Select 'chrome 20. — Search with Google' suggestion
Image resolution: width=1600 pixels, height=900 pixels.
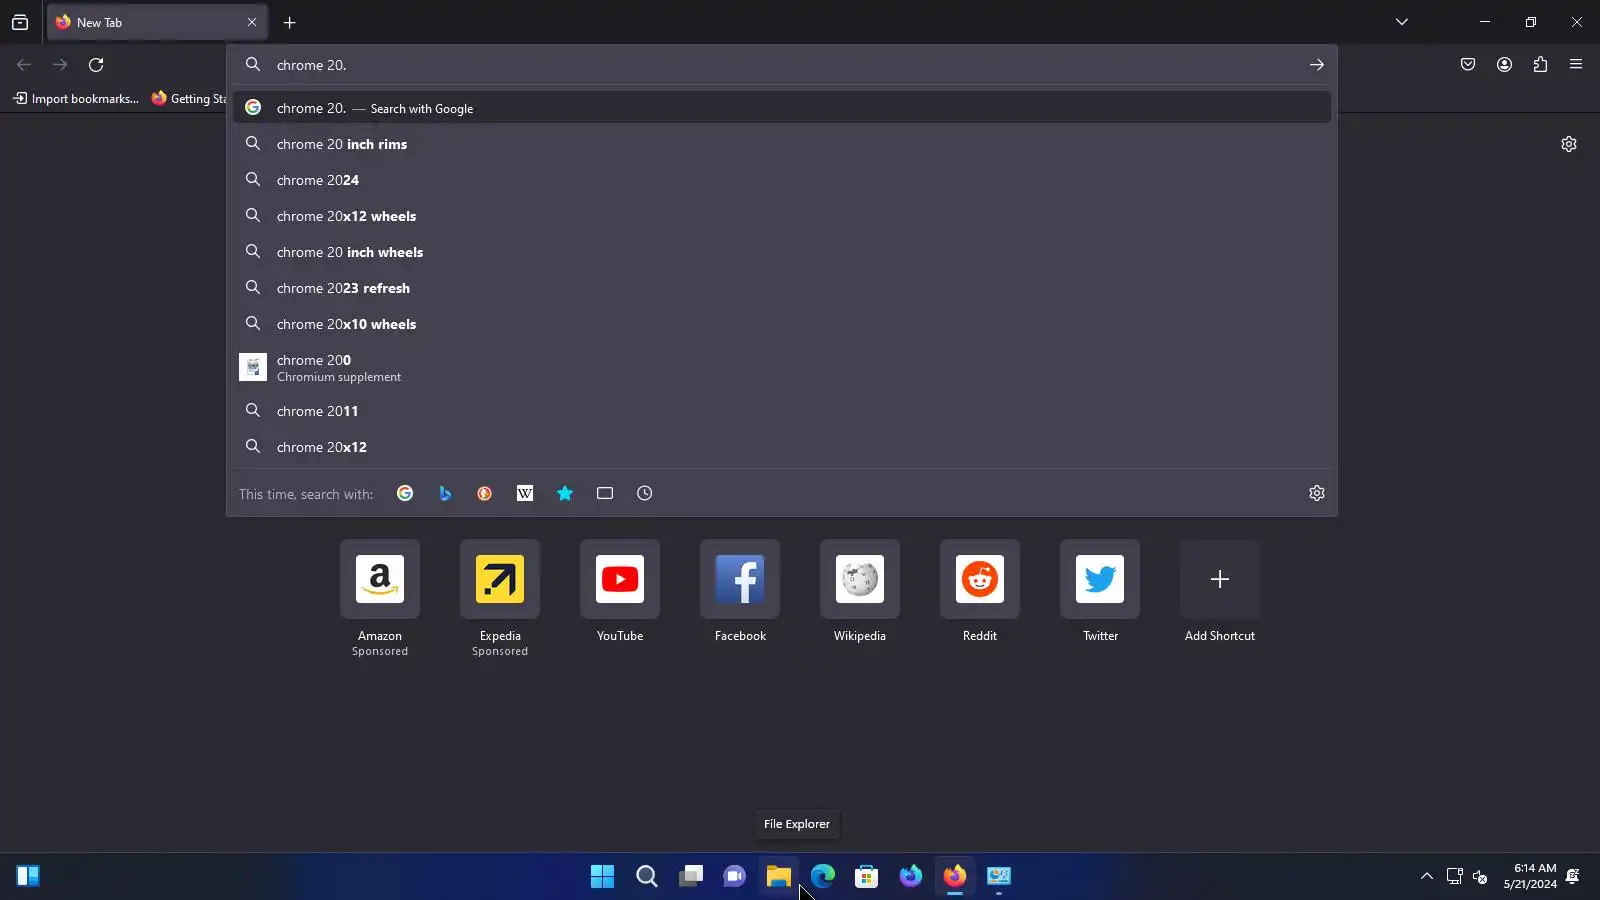click(x=782, y=108)
